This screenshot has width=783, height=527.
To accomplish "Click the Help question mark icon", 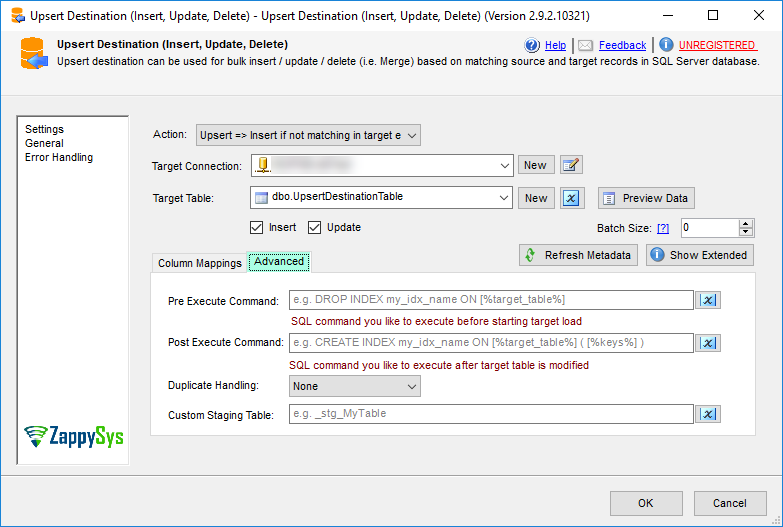I will 532,45.
